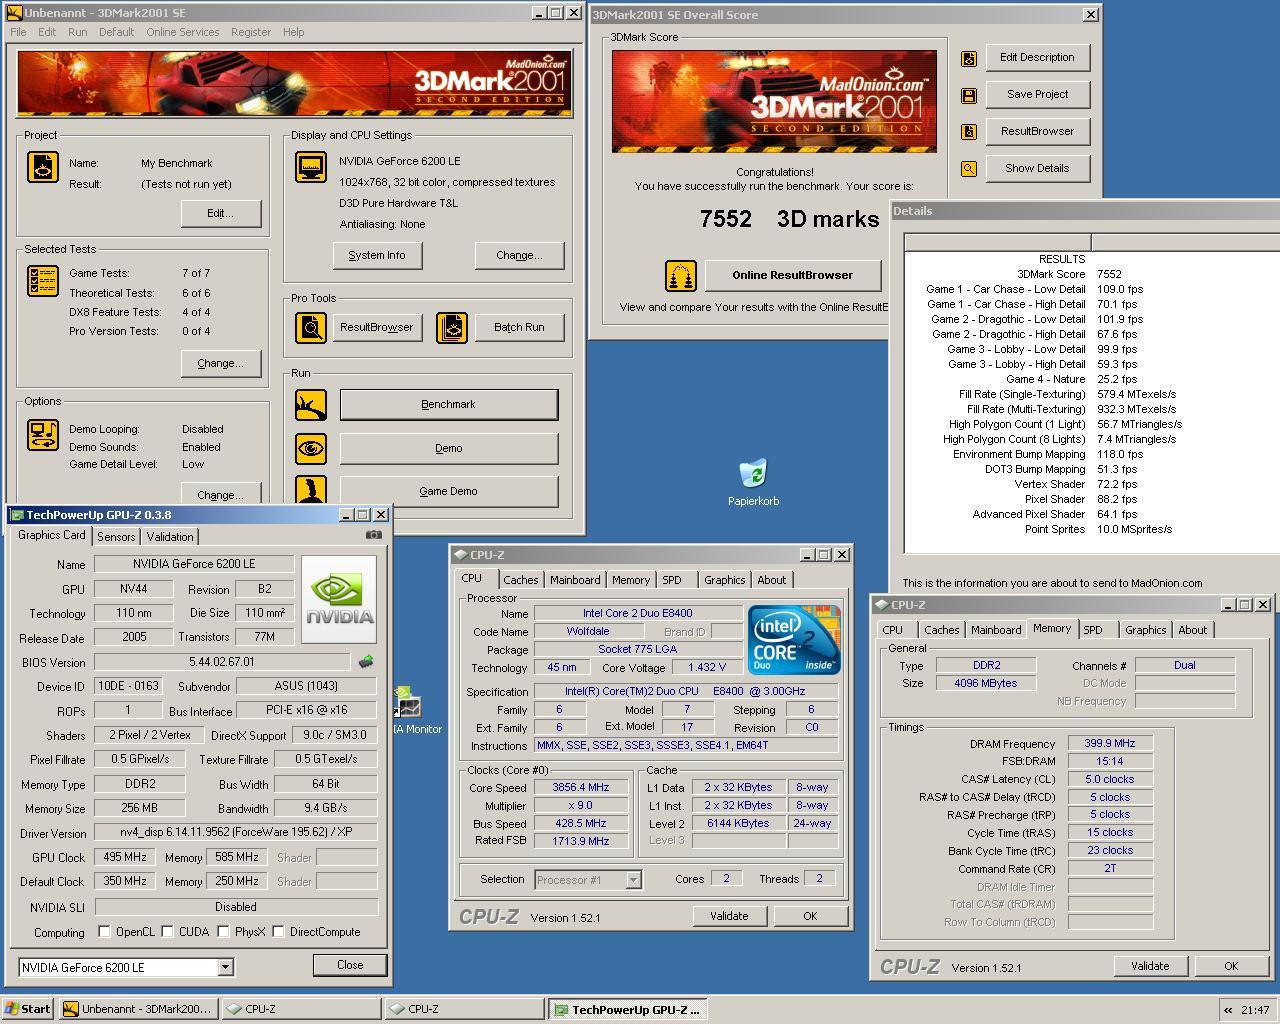Viewport: 1280px width, 1024px height.
Task: Open the Online Services menu
Action: [182, 32]
